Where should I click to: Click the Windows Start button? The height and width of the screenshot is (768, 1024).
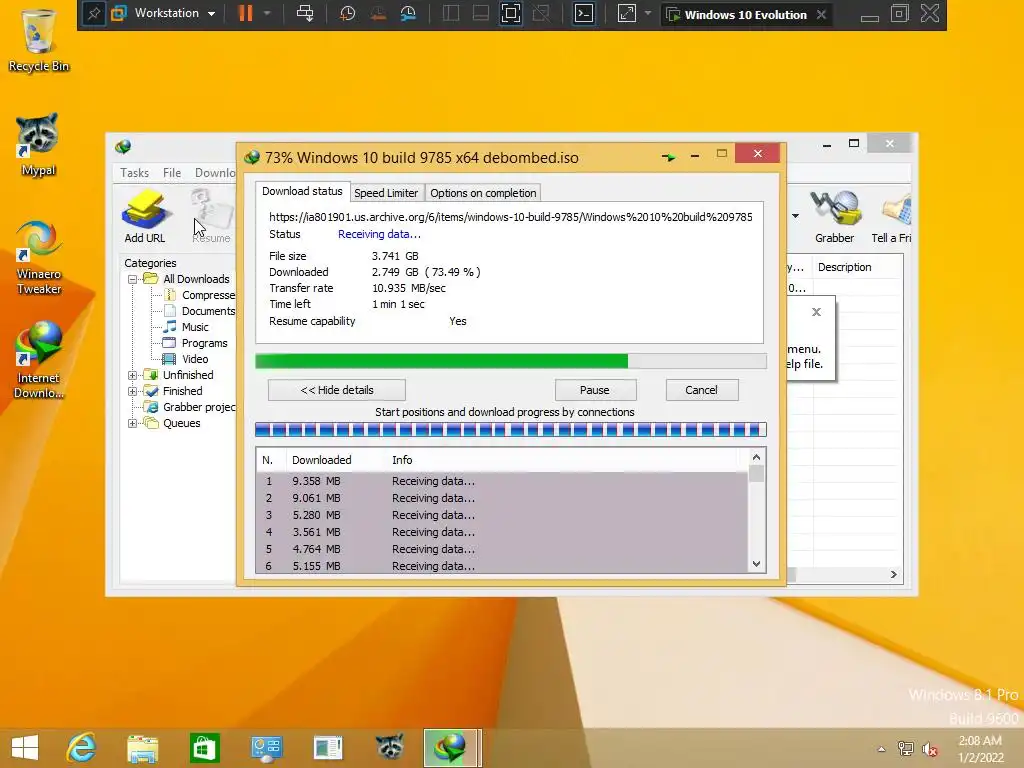25,748
